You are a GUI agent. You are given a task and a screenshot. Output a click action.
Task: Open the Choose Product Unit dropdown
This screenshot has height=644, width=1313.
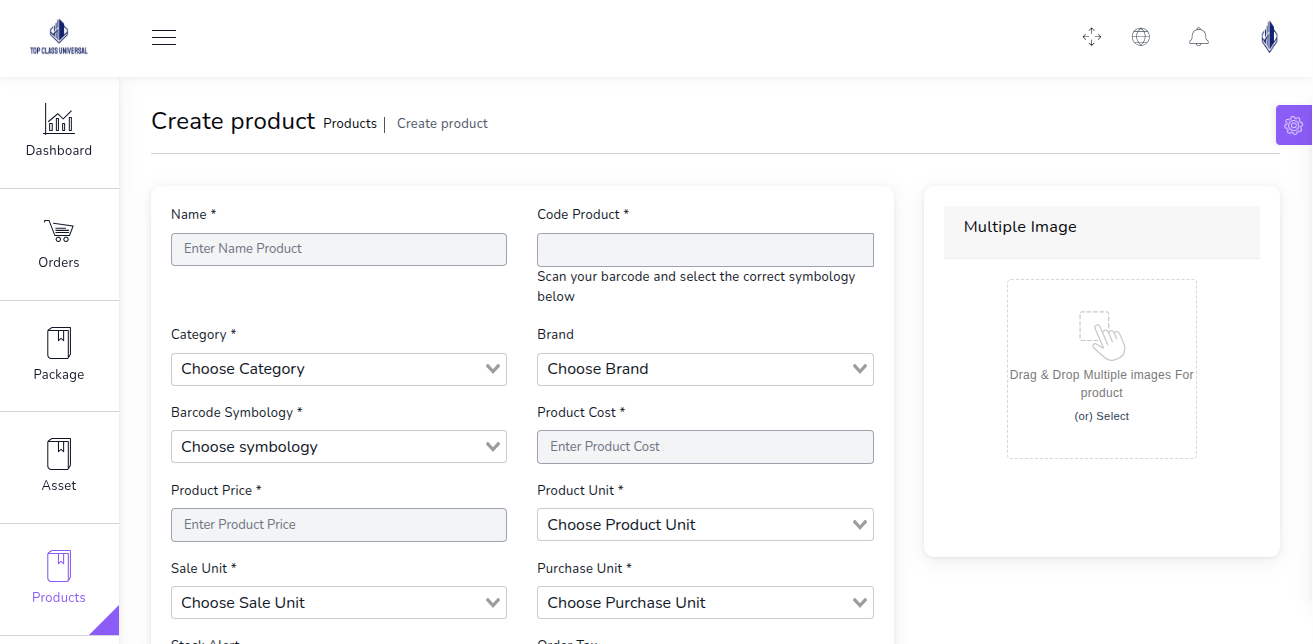[705, 525]
